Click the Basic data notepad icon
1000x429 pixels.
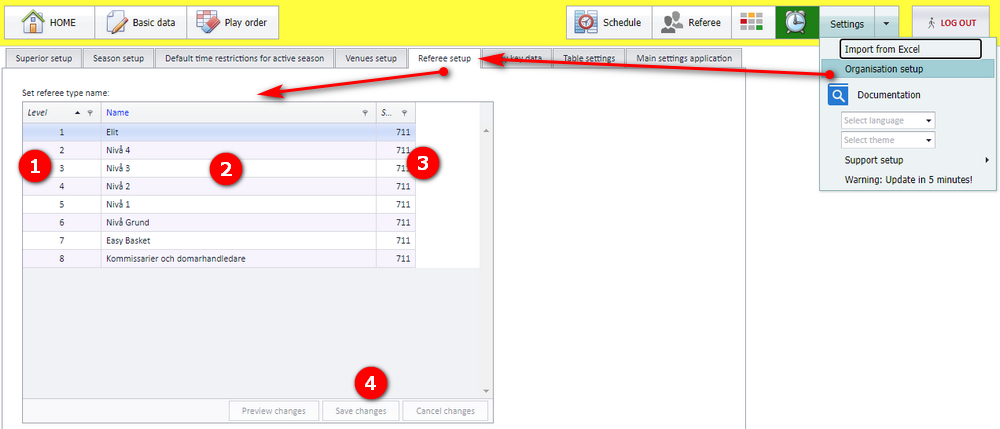tap(117, 22)
